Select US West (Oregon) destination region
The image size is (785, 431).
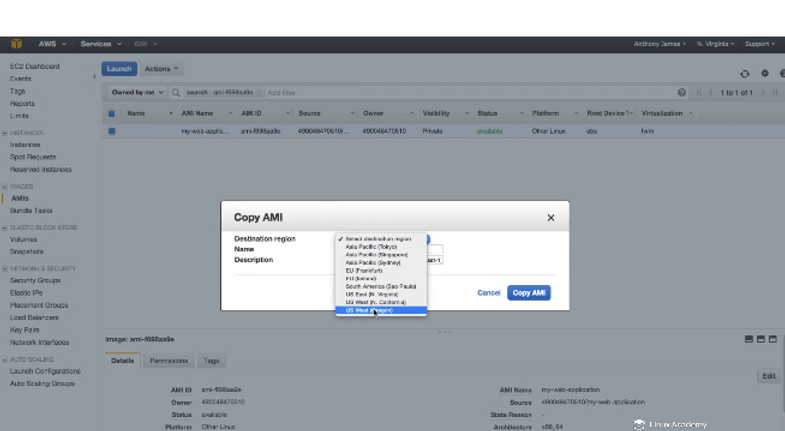[380, 310]
